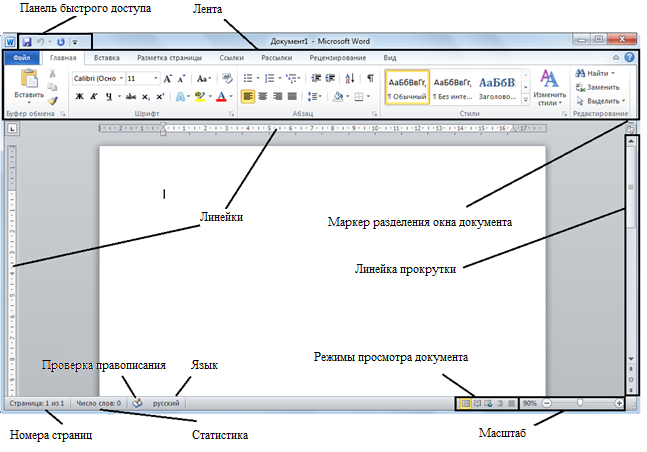Click the Save icon in quick access toolbar
The height and width of the screenshot is (452, 647).
pyautogui.click(x=27, y=42)
